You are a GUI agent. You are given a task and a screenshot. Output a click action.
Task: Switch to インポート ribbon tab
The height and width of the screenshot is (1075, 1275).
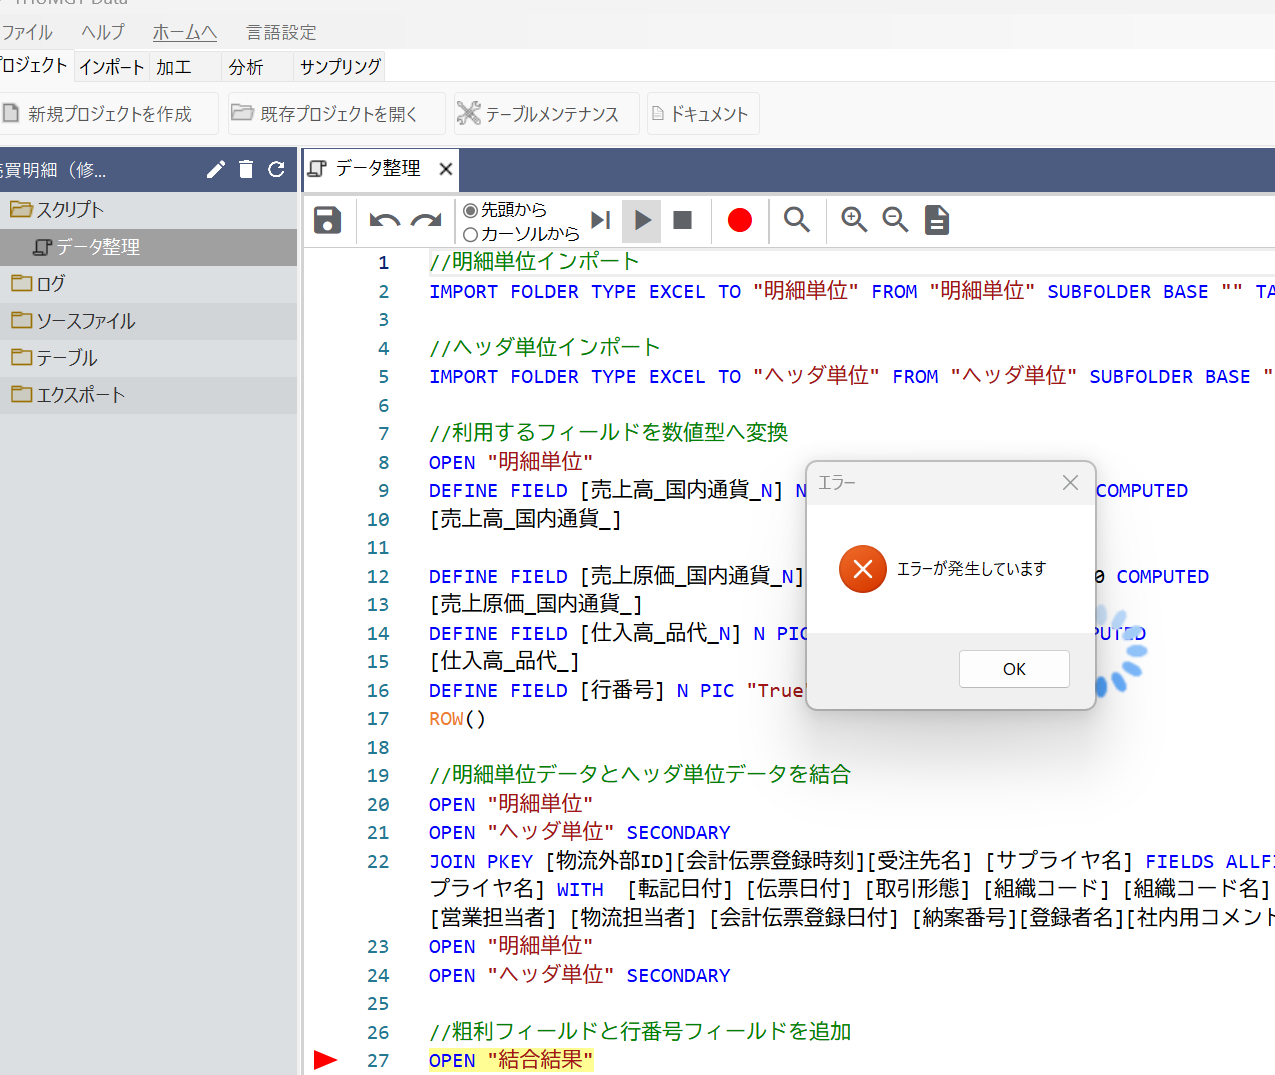click(x=112, y=67)
